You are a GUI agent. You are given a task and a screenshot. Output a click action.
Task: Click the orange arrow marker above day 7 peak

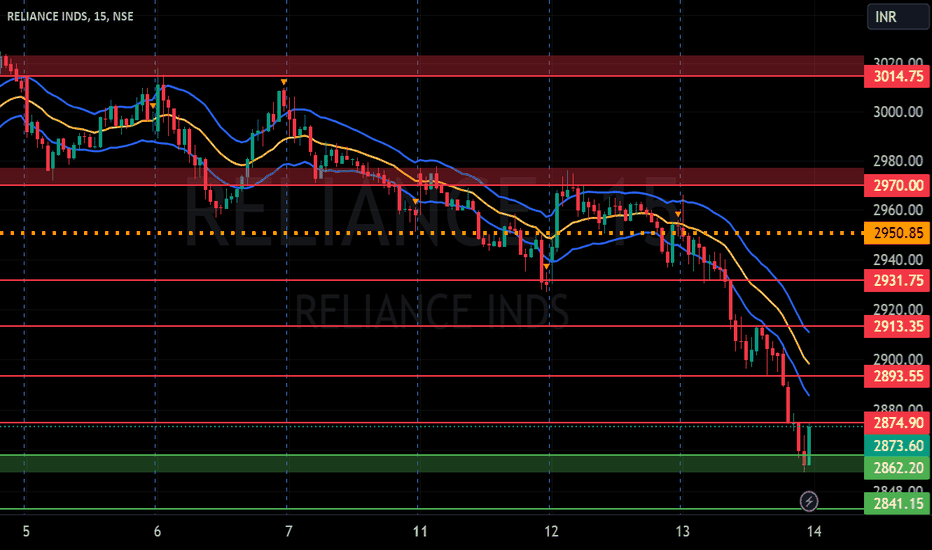point(284,82)
